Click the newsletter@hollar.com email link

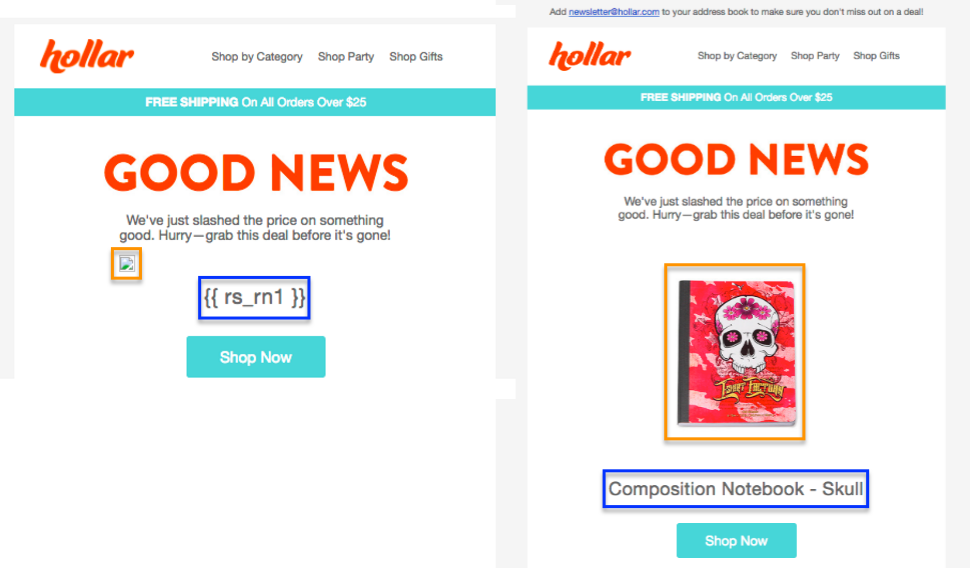(614, 12)
